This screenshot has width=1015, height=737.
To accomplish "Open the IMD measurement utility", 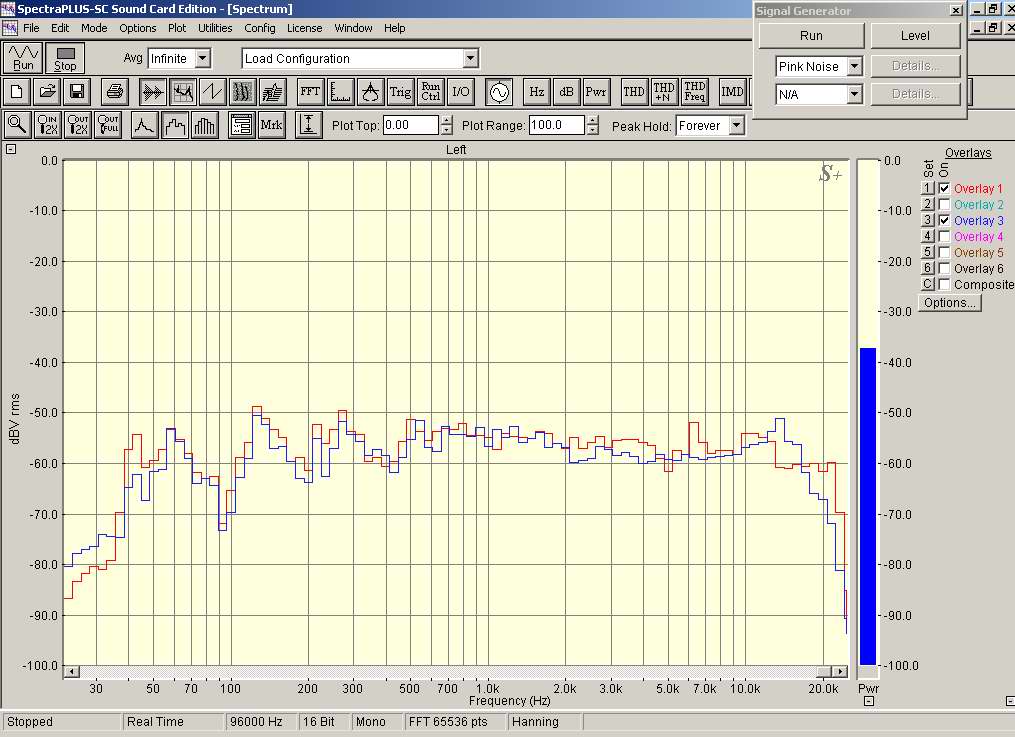I will click(733, 92).
